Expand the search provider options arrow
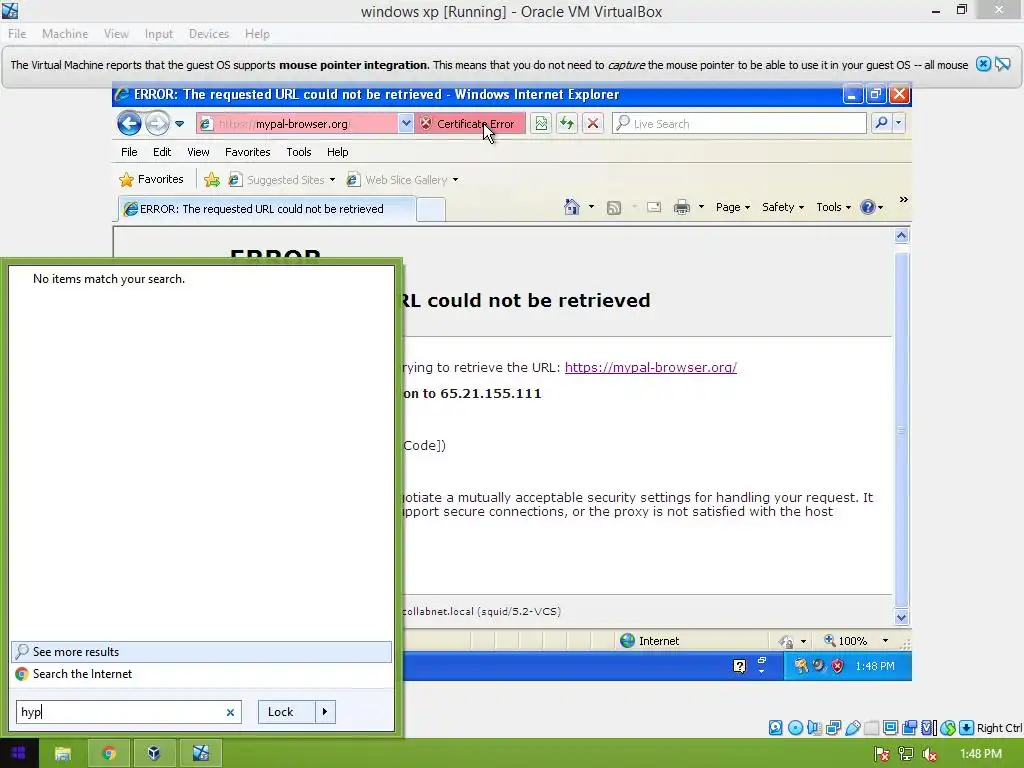 (899, 123)
